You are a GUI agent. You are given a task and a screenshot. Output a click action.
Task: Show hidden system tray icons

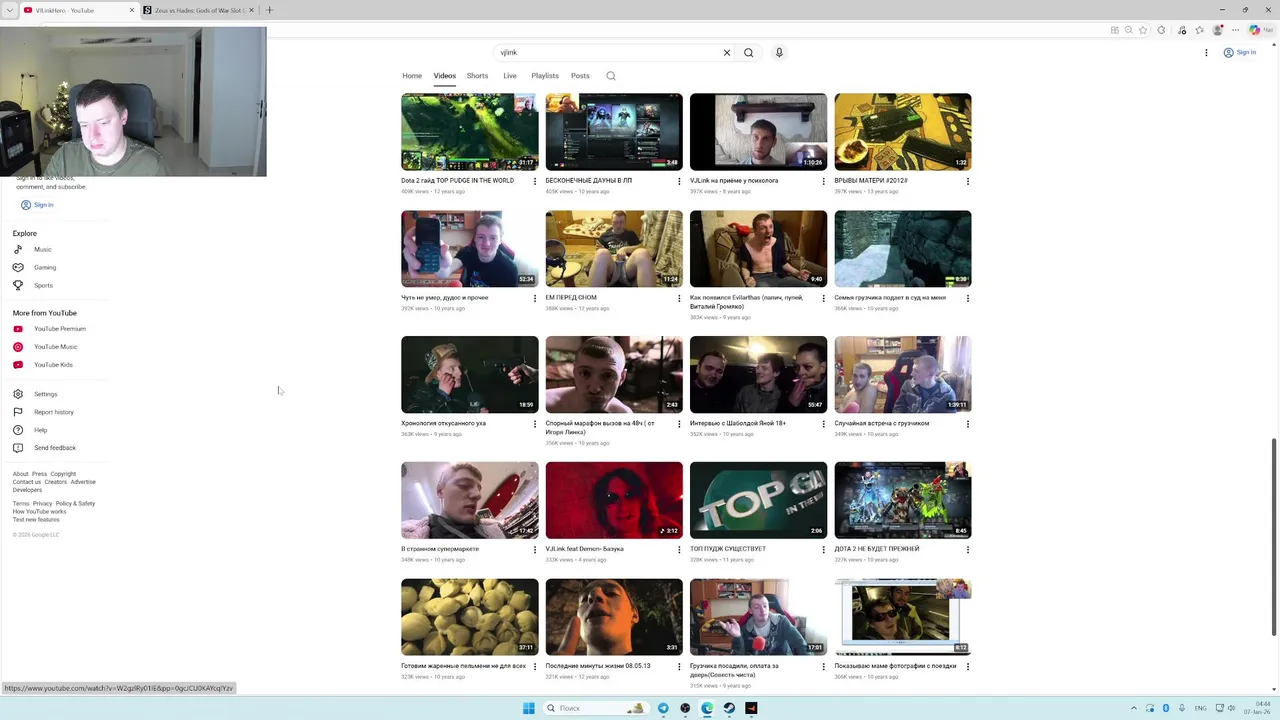(x=1133, y=708)
